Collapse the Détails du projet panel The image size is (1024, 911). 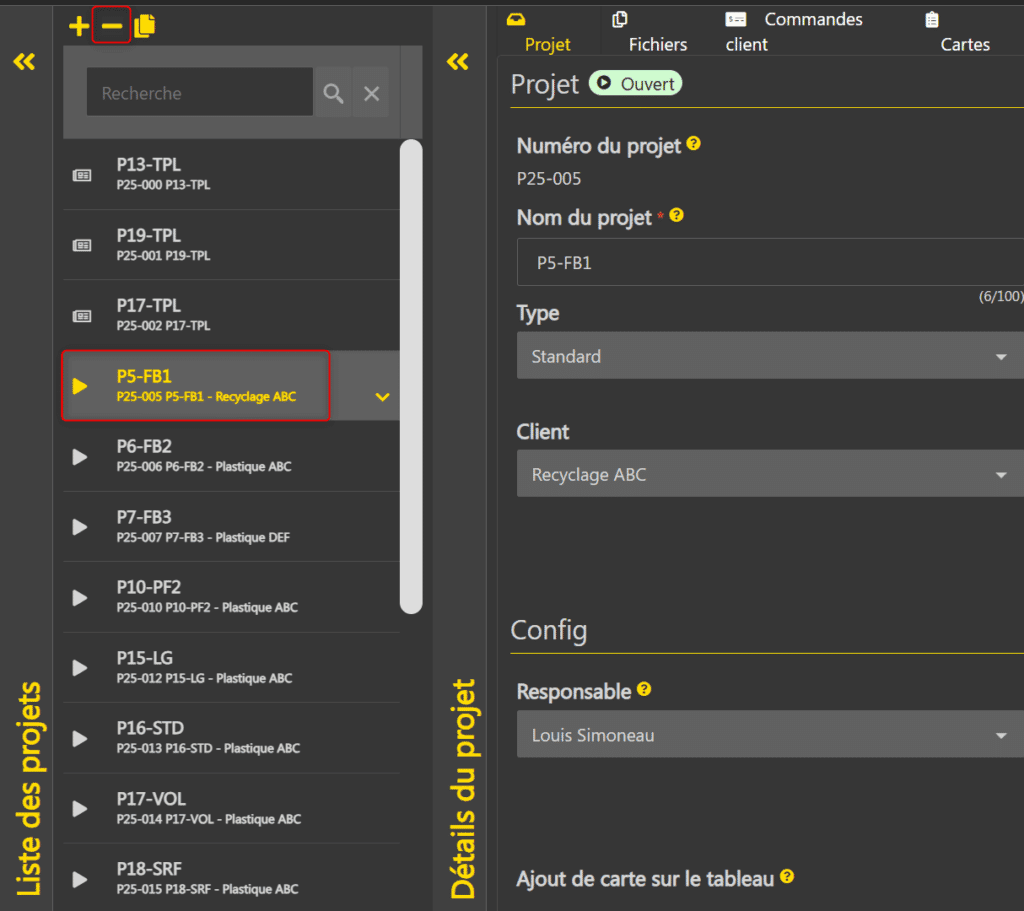click(458, 62)
